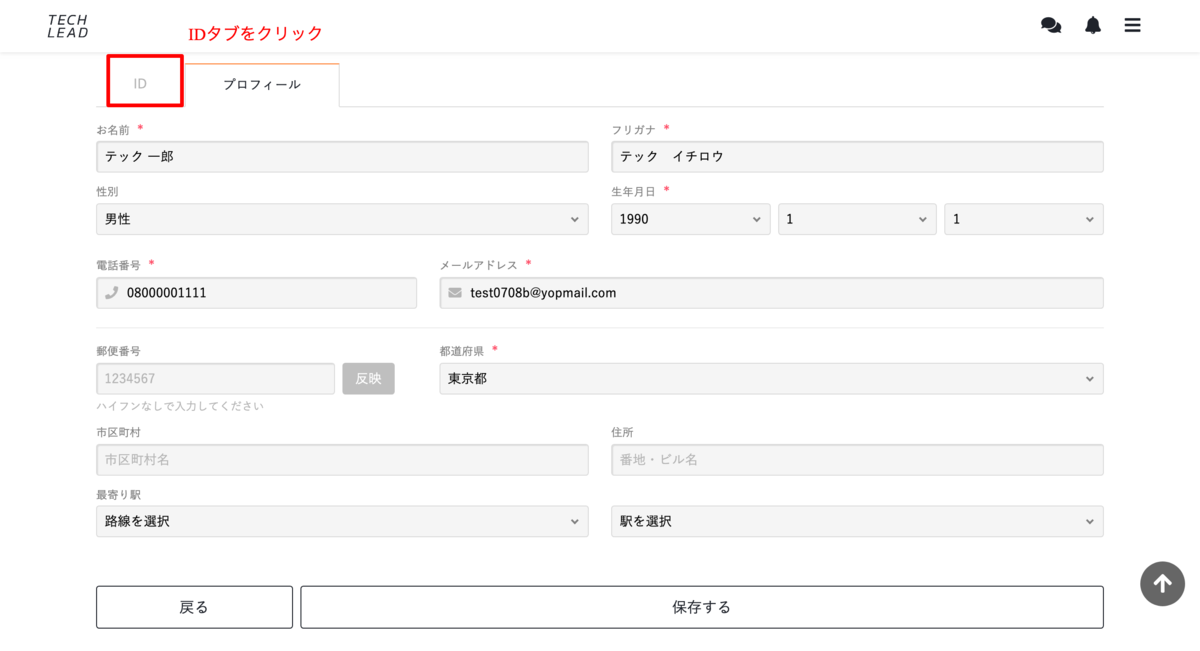This screenshot has width=1200, height=651.
Task: Click the 電話番号 input field
Action: (x=256, y=293)
